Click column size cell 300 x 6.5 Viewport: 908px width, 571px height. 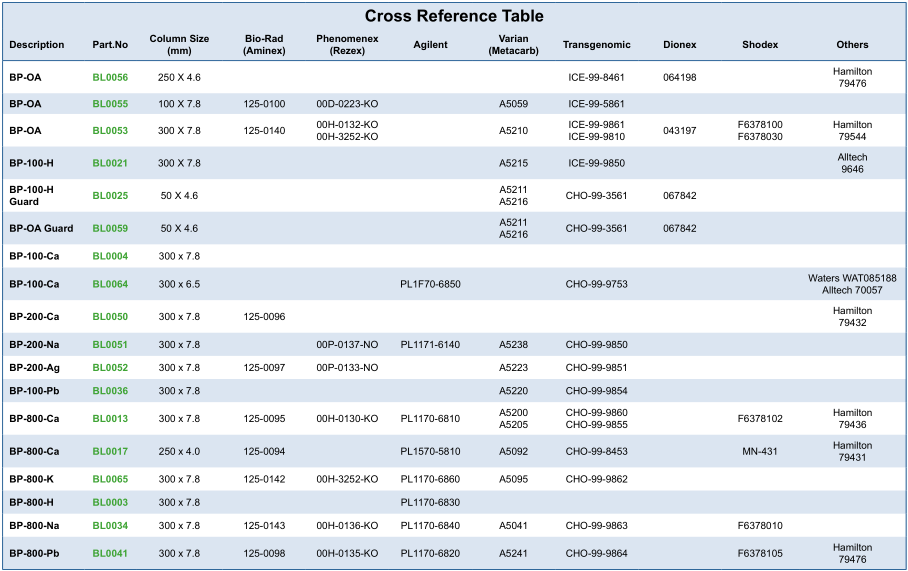(x=179, y=284)
